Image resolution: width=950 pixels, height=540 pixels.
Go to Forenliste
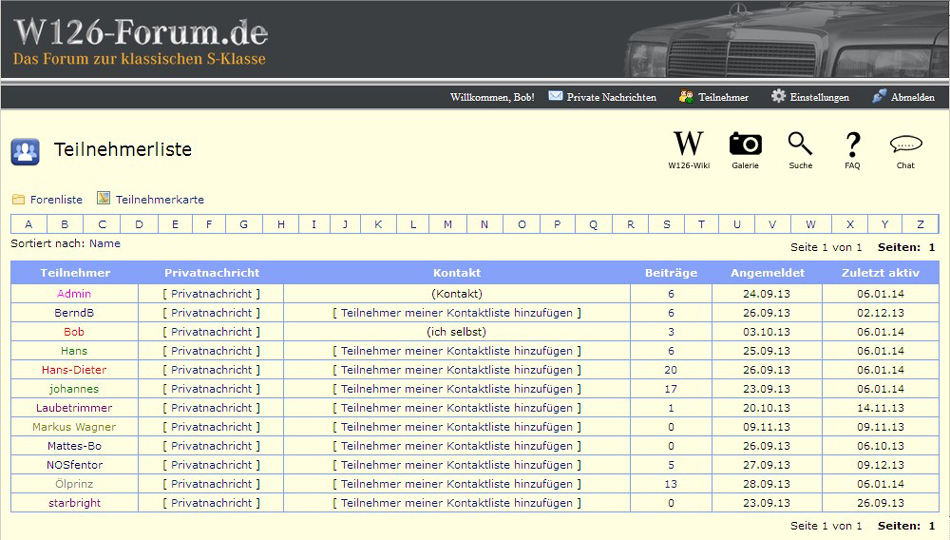coord(56,199)
